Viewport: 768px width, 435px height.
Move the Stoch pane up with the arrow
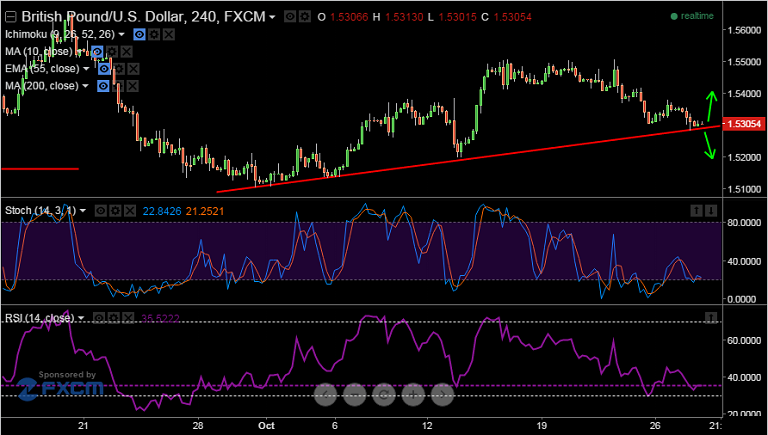696,211
